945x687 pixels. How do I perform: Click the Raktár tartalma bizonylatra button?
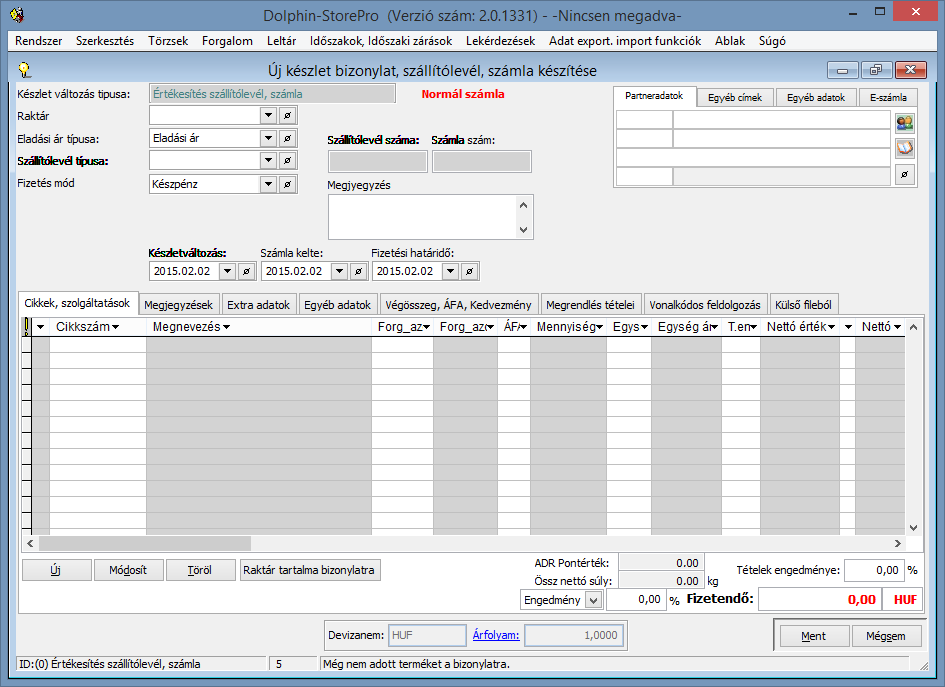310,570
